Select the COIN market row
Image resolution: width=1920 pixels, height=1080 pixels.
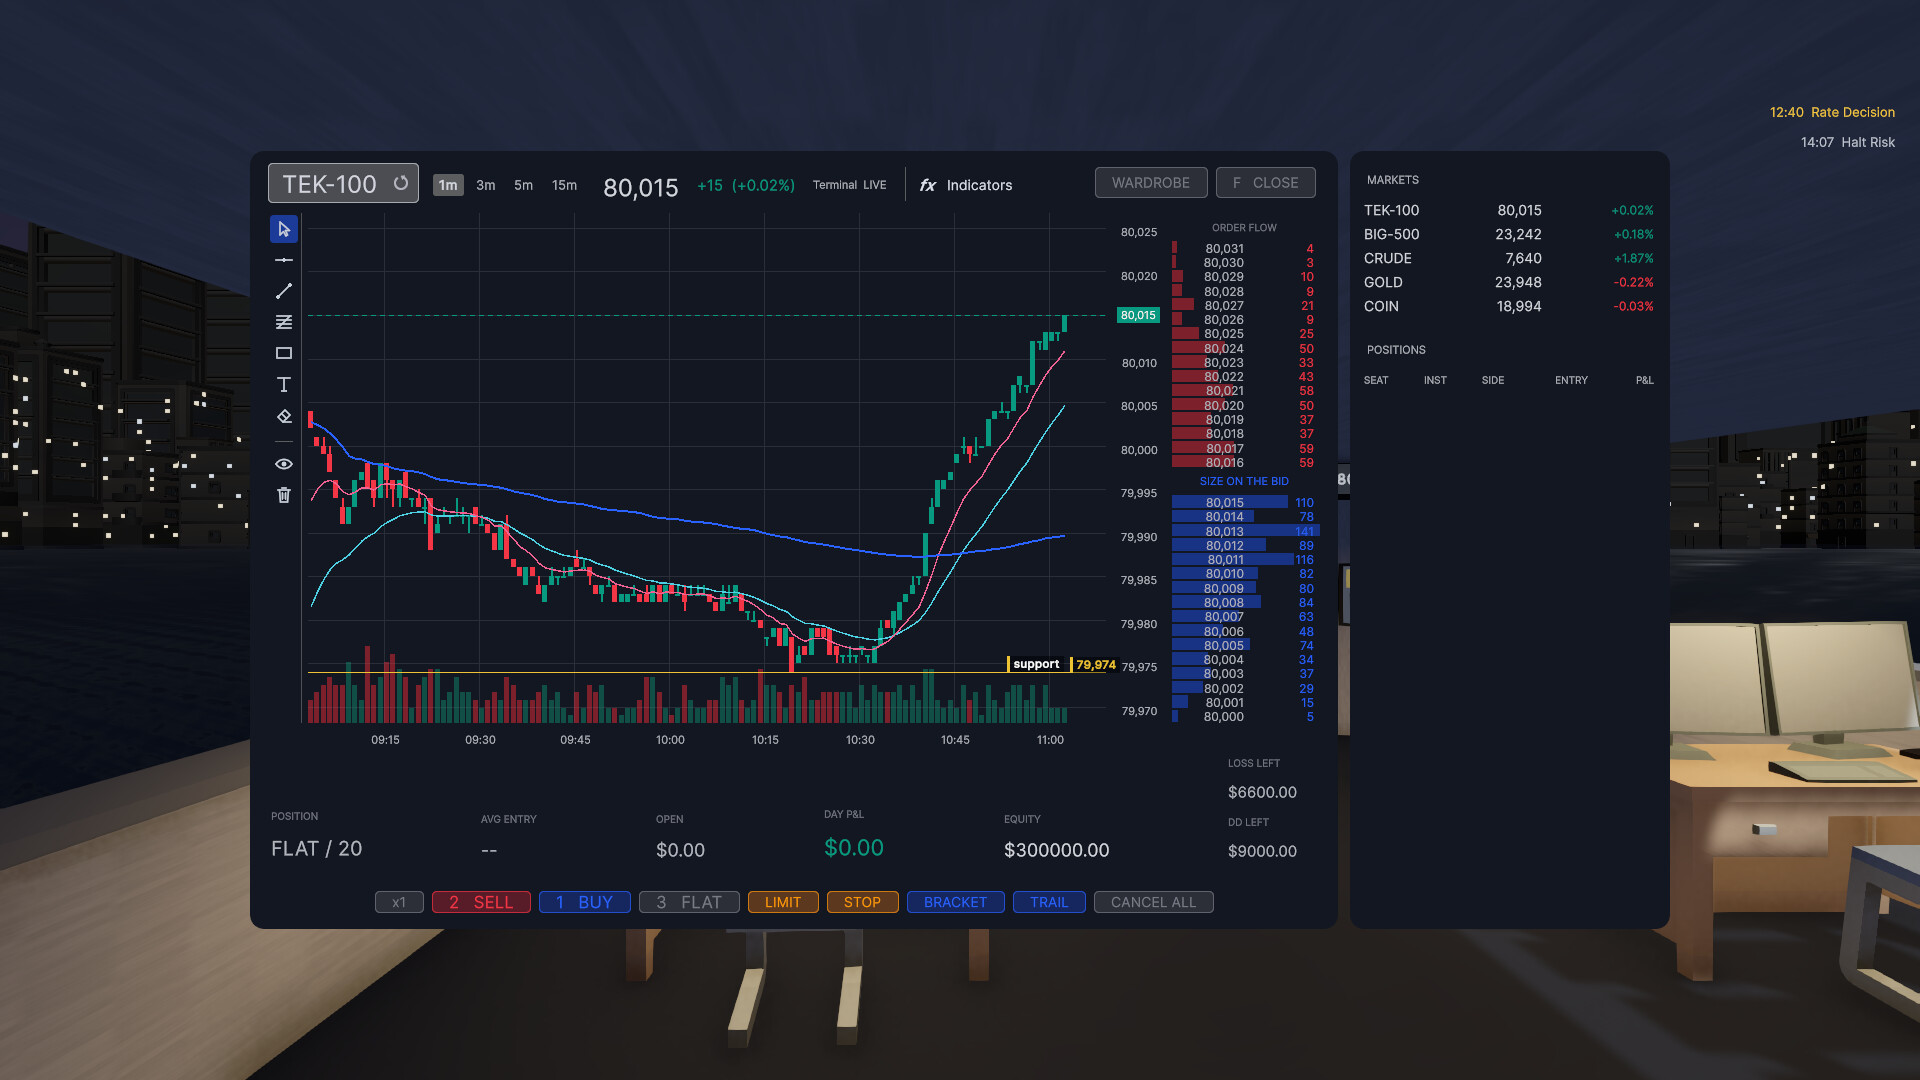(1509, 306)
